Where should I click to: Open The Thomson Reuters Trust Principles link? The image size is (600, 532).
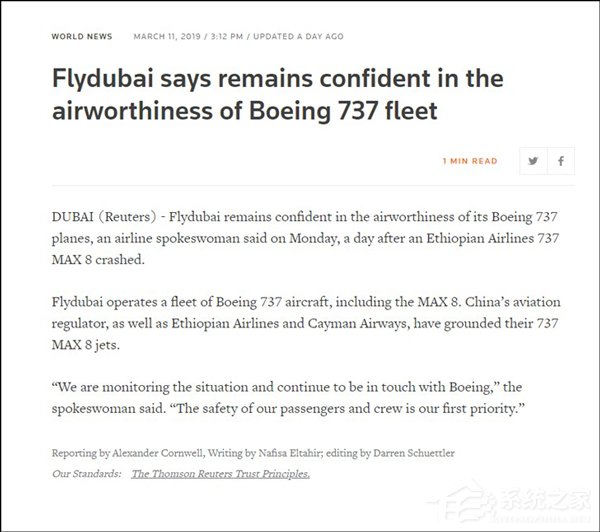coord(220,473)
